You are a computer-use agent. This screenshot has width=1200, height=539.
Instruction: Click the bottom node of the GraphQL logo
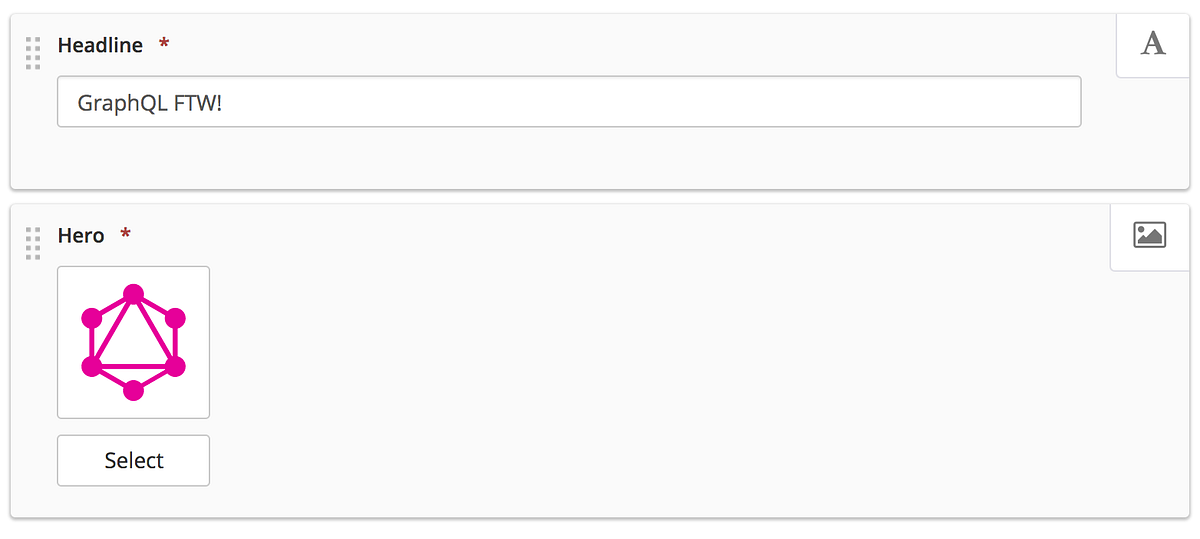point(133,390)
